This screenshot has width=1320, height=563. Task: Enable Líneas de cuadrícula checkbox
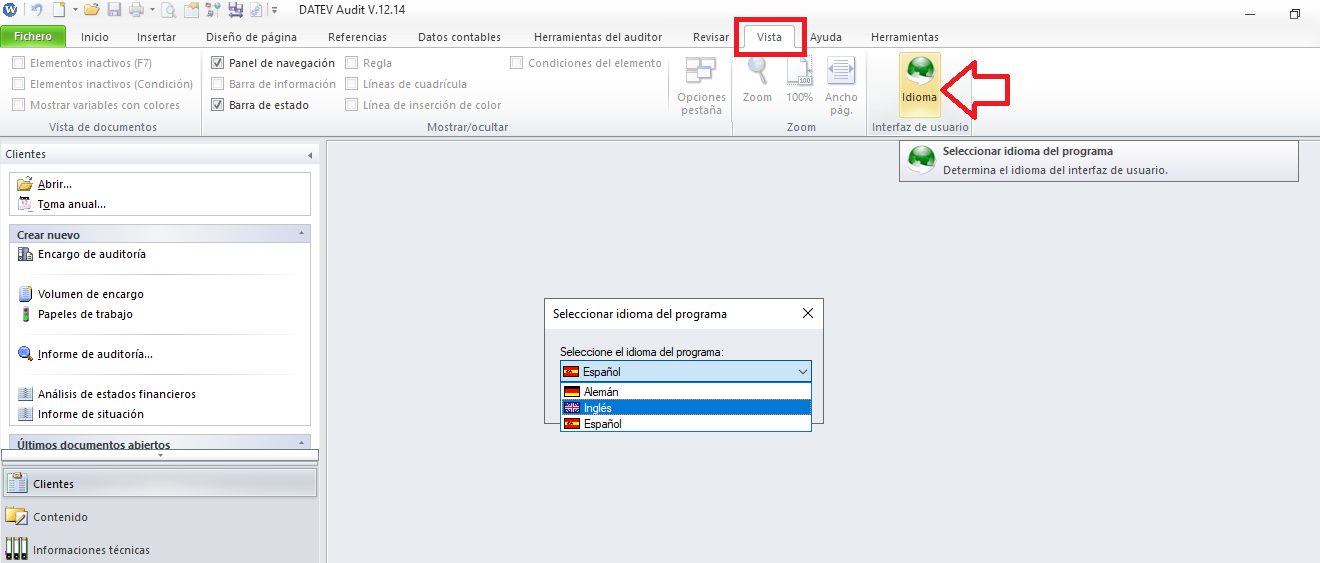(x=352, y=84)
